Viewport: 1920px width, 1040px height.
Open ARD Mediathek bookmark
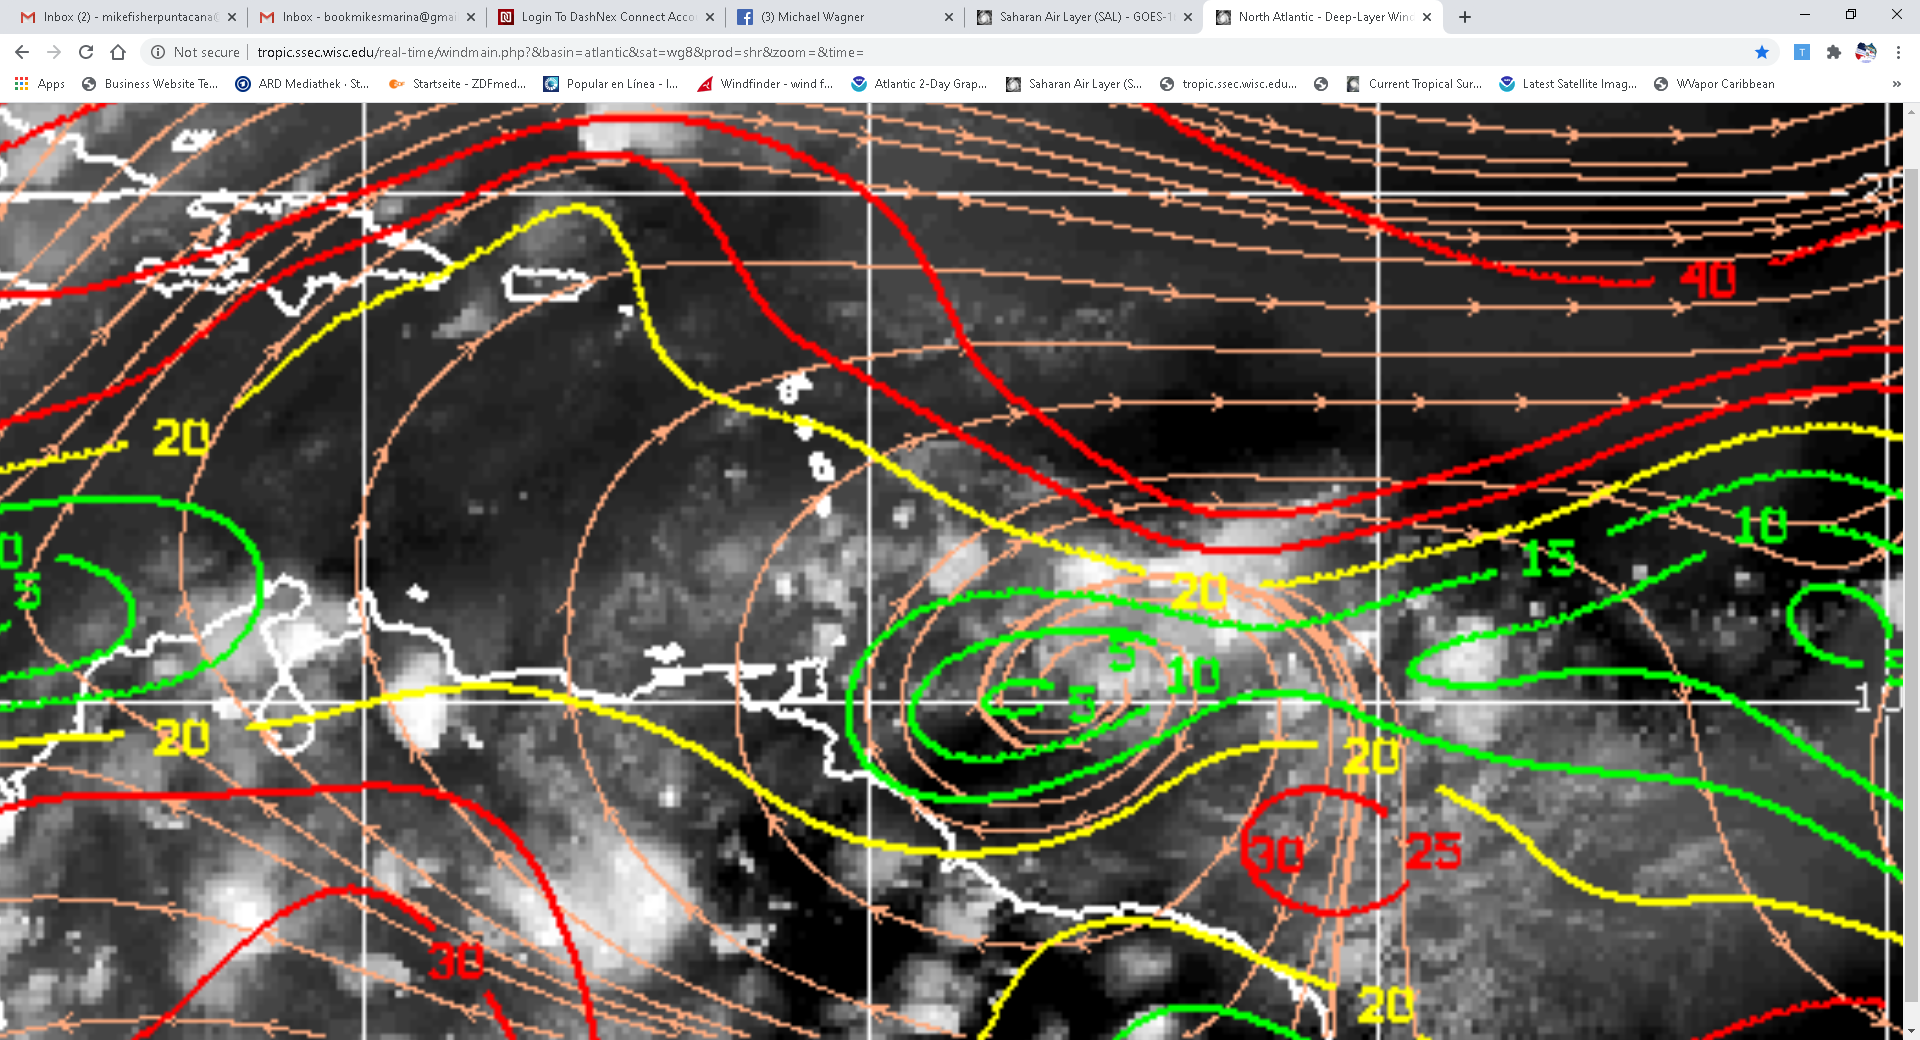302,84
